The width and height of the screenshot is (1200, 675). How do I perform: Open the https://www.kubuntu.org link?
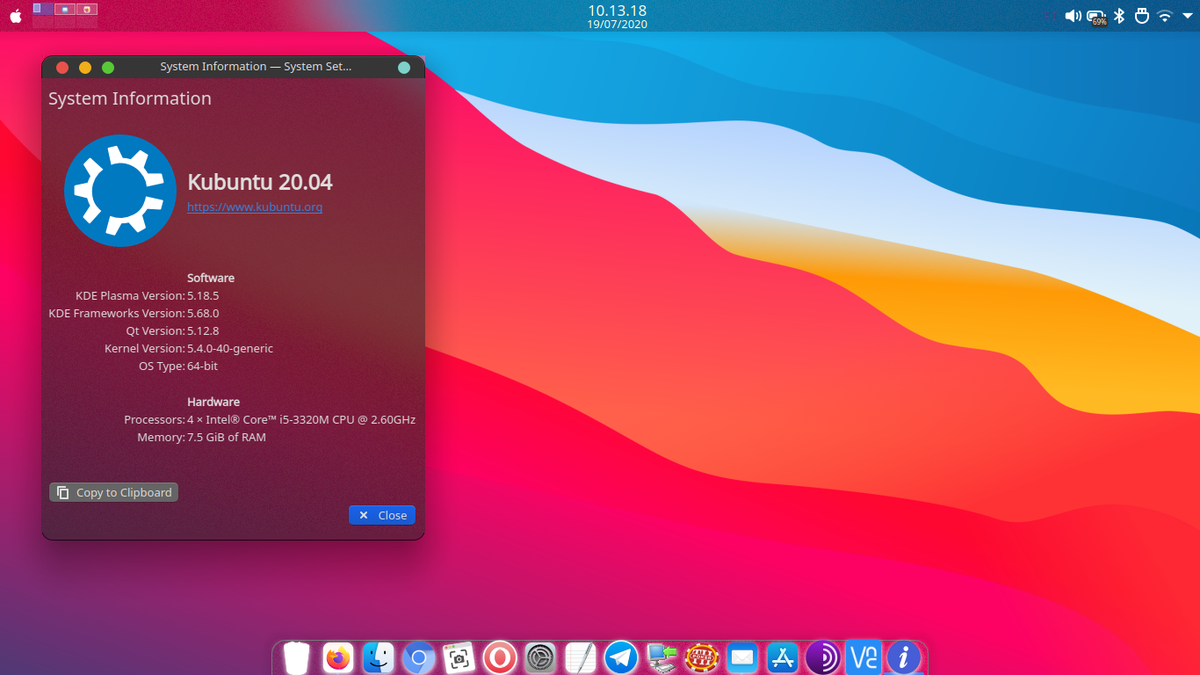(255, 207)
